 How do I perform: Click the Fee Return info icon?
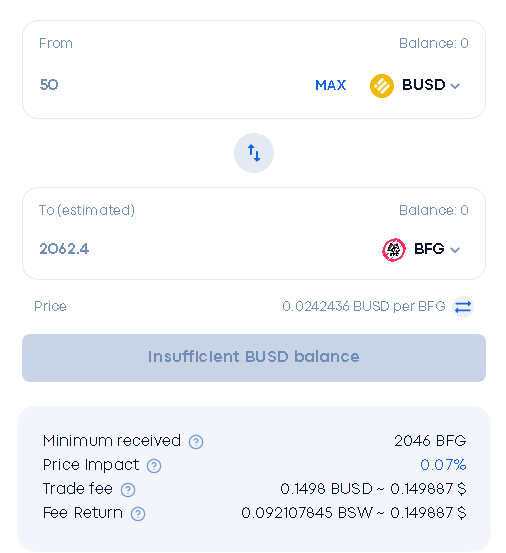(x=138, y=514)
